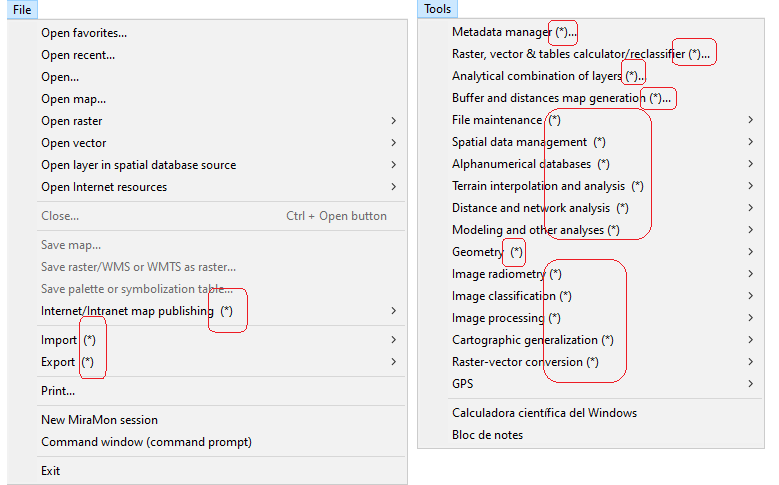This screenshot has height=485, width=779.
Task: Open Command window (command prompt)
Action: coord(146,442)
